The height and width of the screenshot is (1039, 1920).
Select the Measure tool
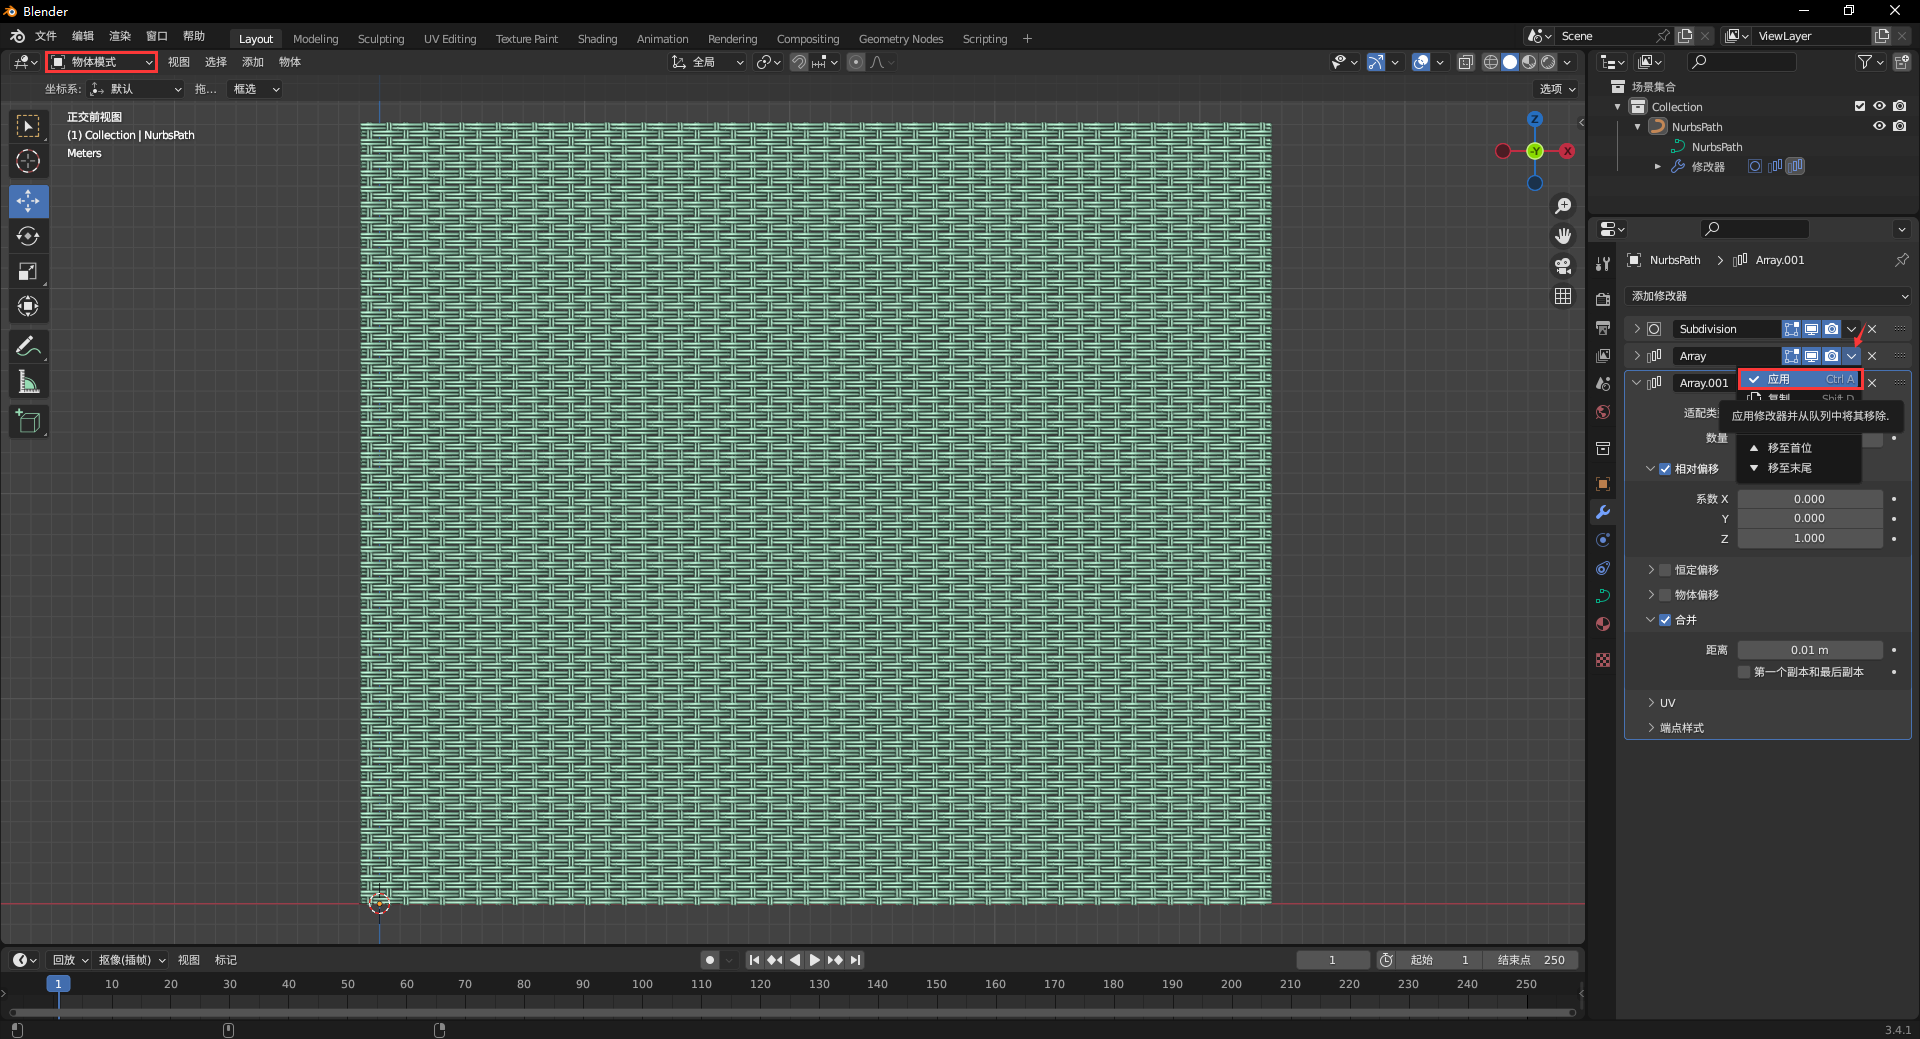(28, 382)
